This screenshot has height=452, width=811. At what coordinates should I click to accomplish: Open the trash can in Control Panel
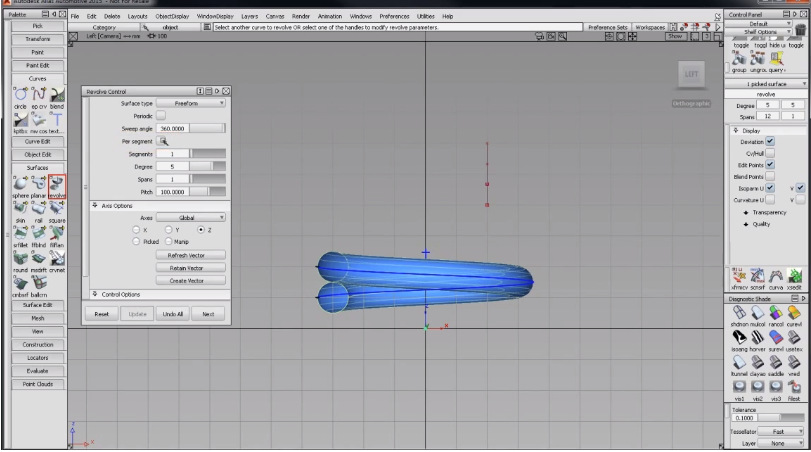click(800, 31)
